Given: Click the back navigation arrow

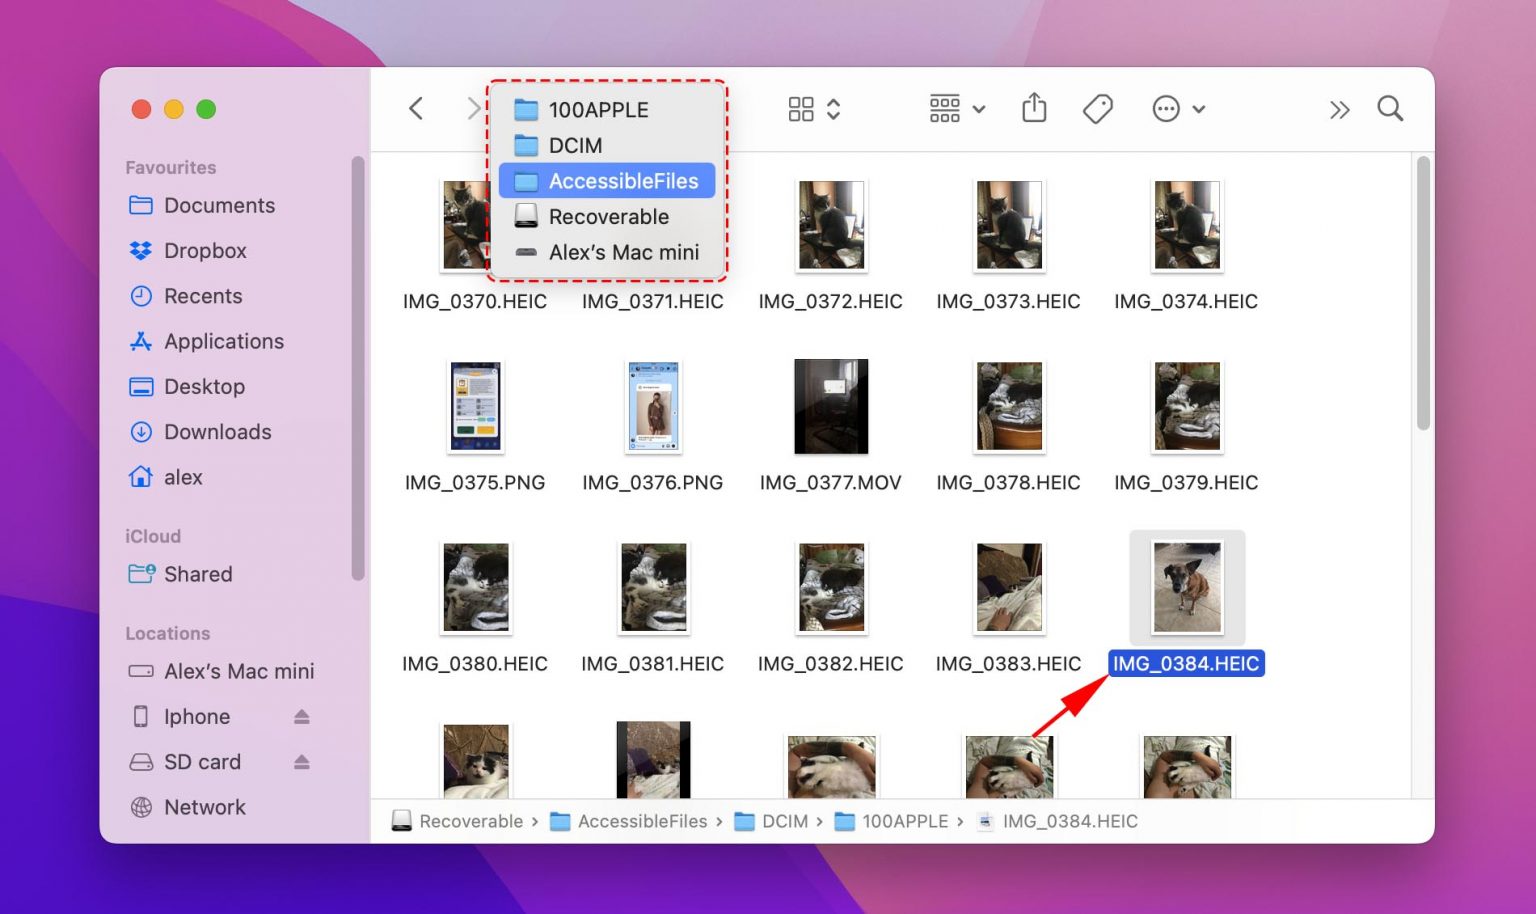Looking at the screenshot, I should point(416,109).
